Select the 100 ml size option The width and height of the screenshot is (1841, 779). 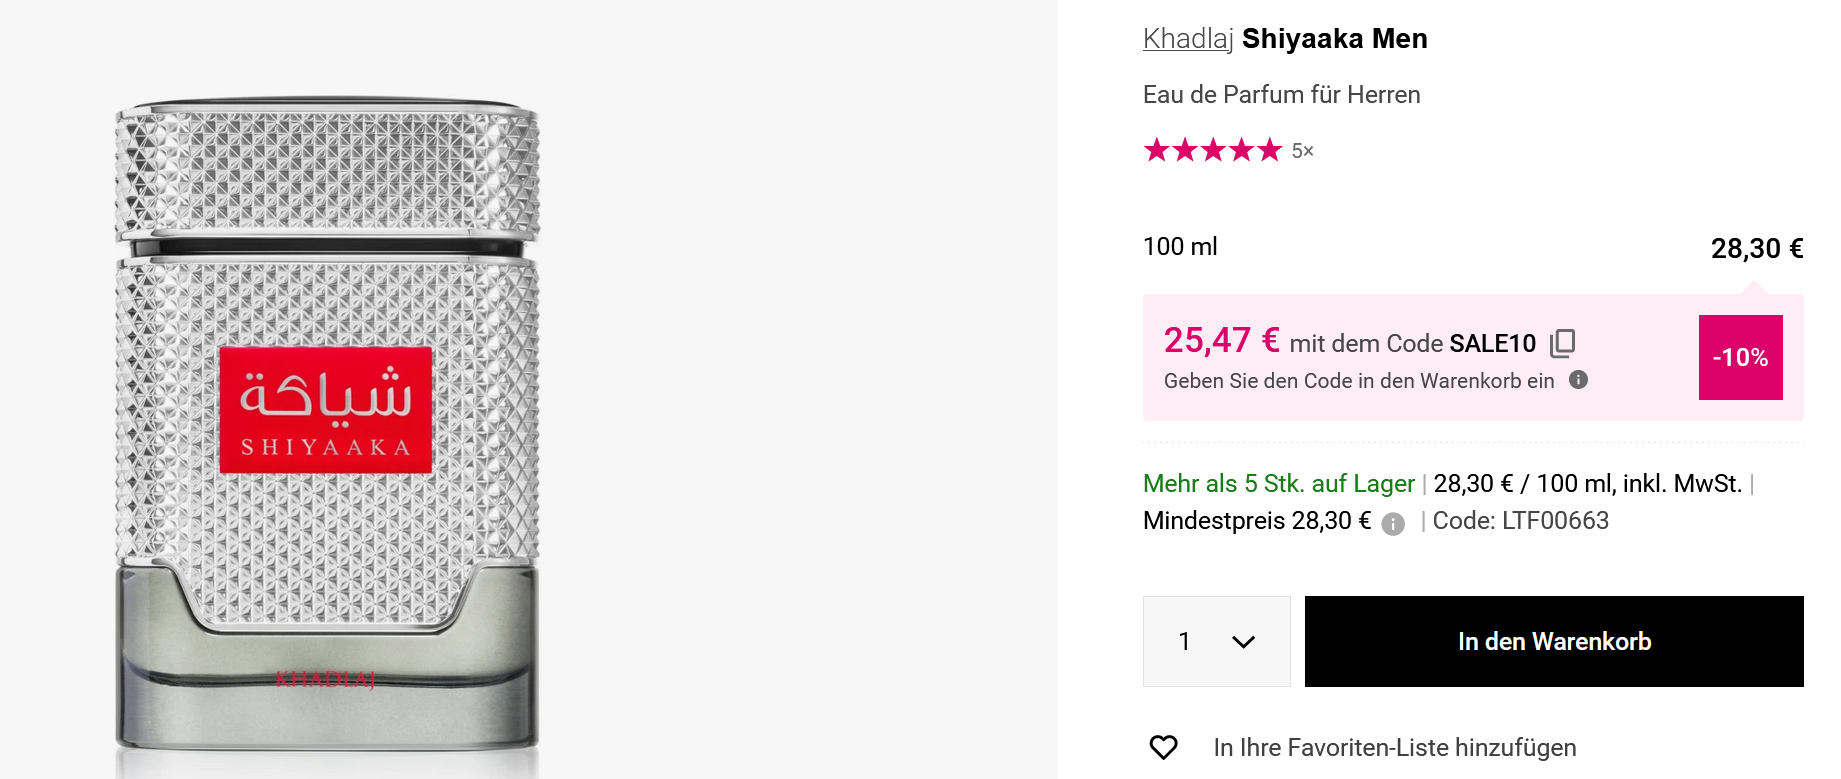pyautogui.click(x=1180, y=247)
